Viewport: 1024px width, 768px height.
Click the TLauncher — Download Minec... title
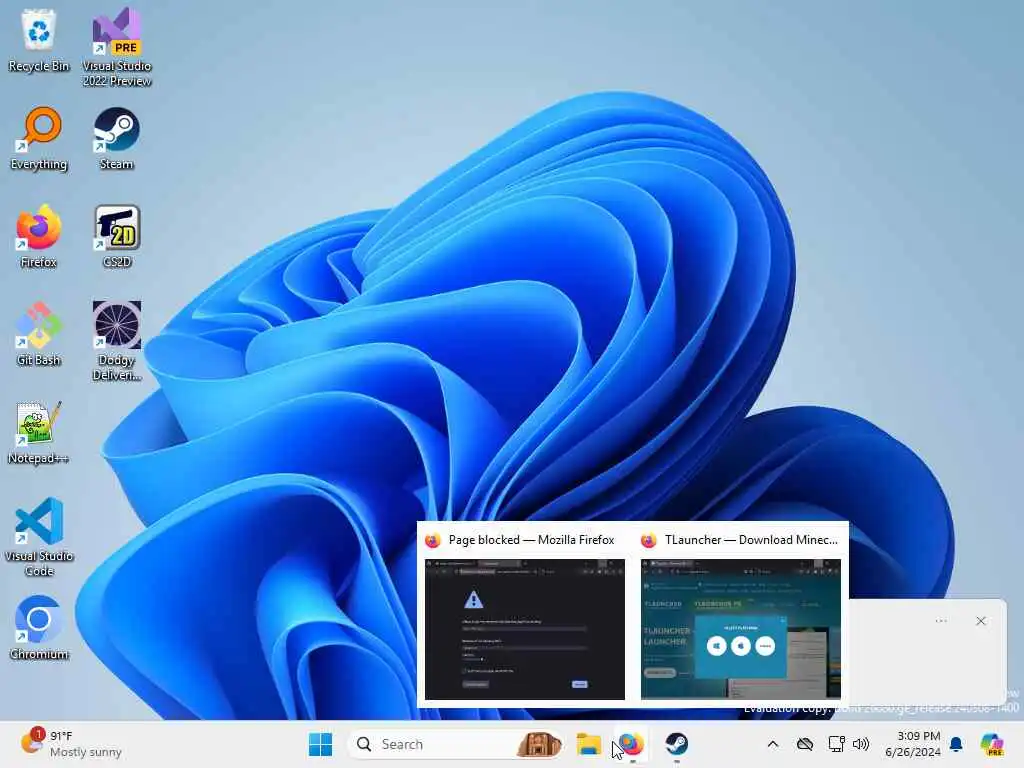[751, 540]
